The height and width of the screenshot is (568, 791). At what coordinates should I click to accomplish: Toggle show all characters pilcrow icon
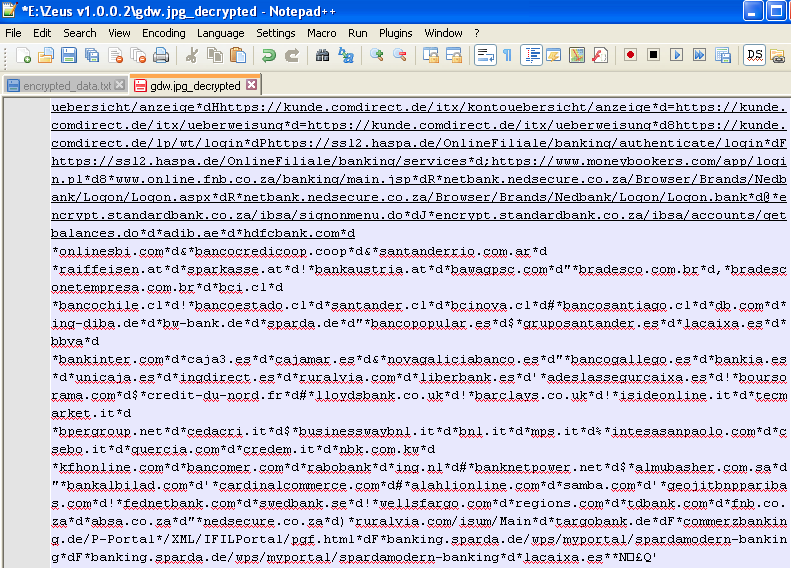[507, 55]
